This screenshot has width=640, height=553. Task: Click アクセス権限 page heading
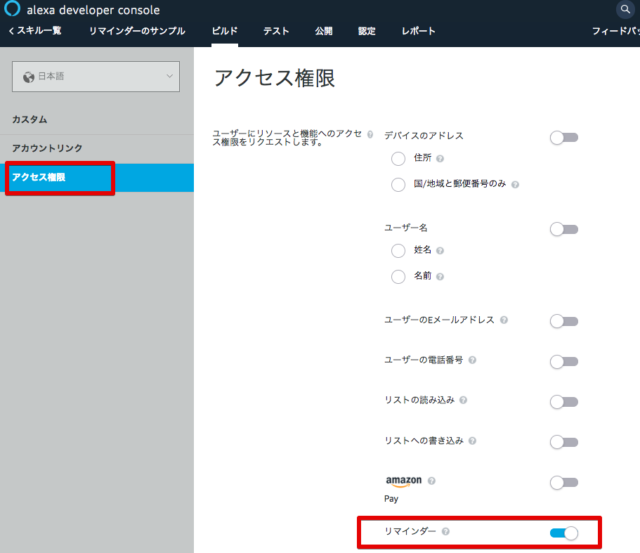275,78
